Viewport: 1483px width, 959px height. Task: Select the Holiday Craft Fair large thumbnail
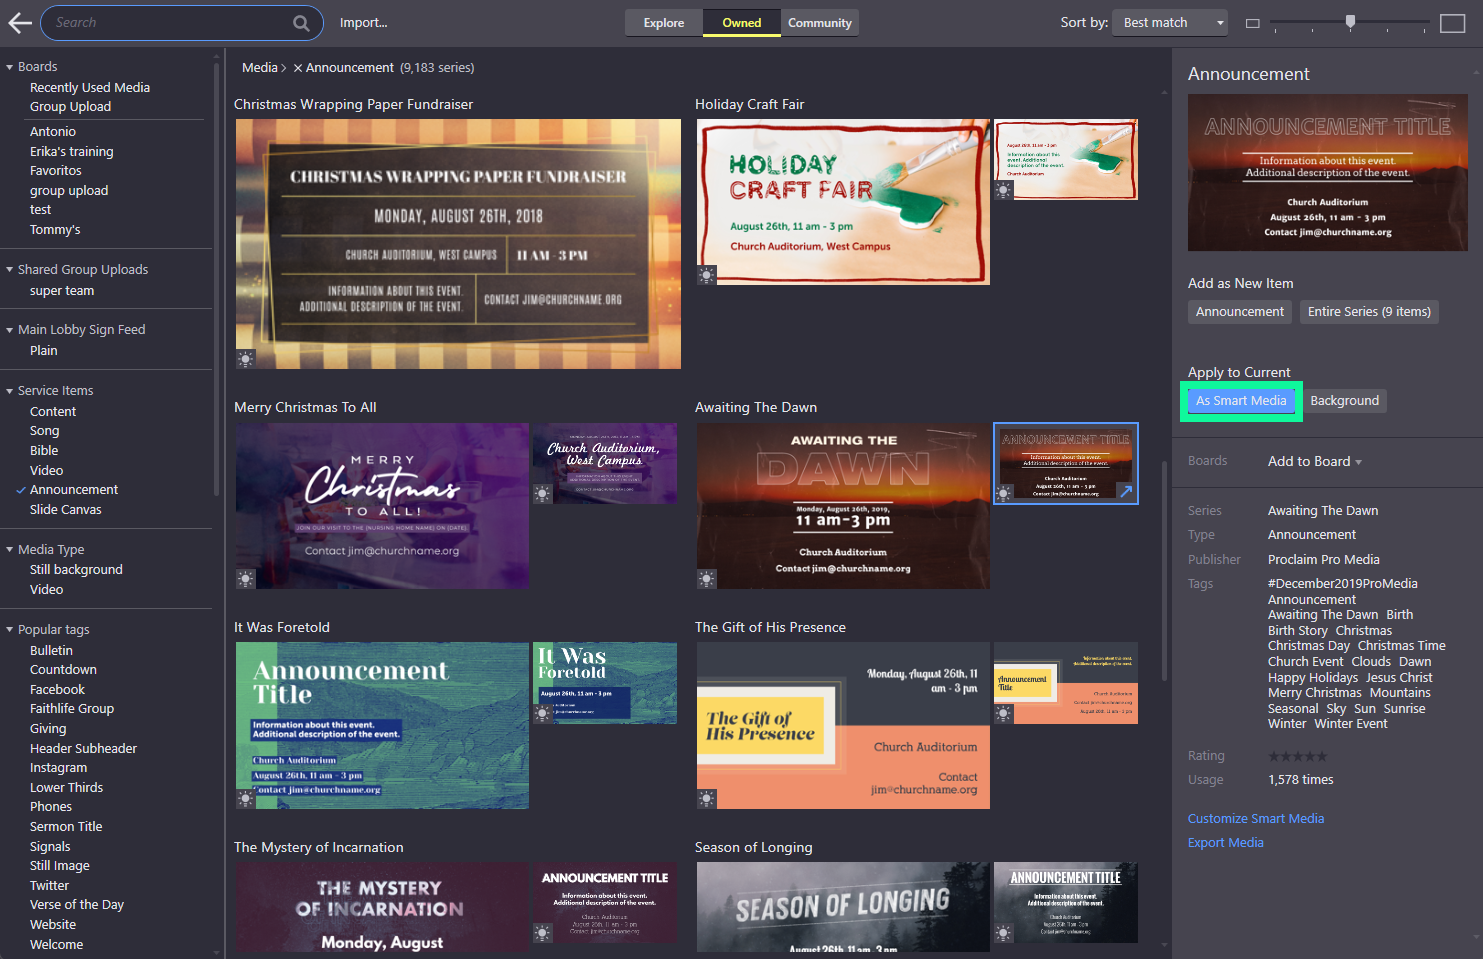[x=843, y=202]
